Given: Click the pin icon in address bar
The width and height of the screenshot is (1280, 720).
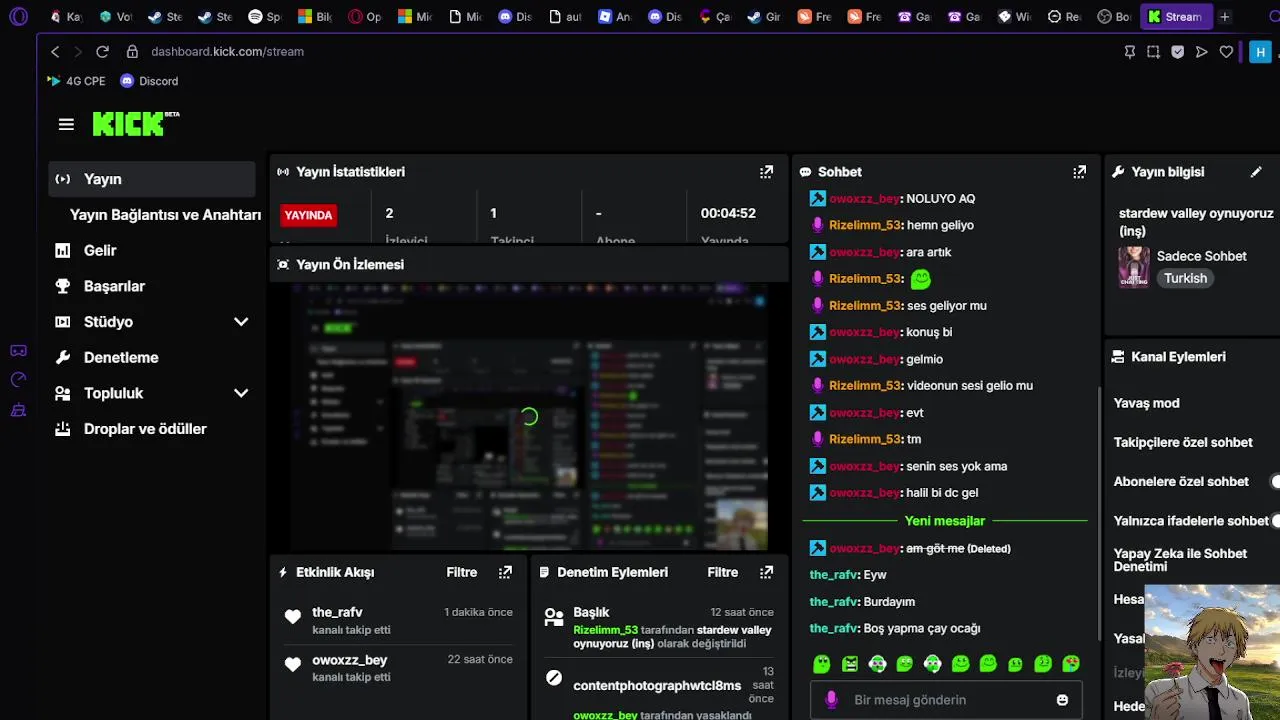Looking at the screenshot, I should [1130, 52].
